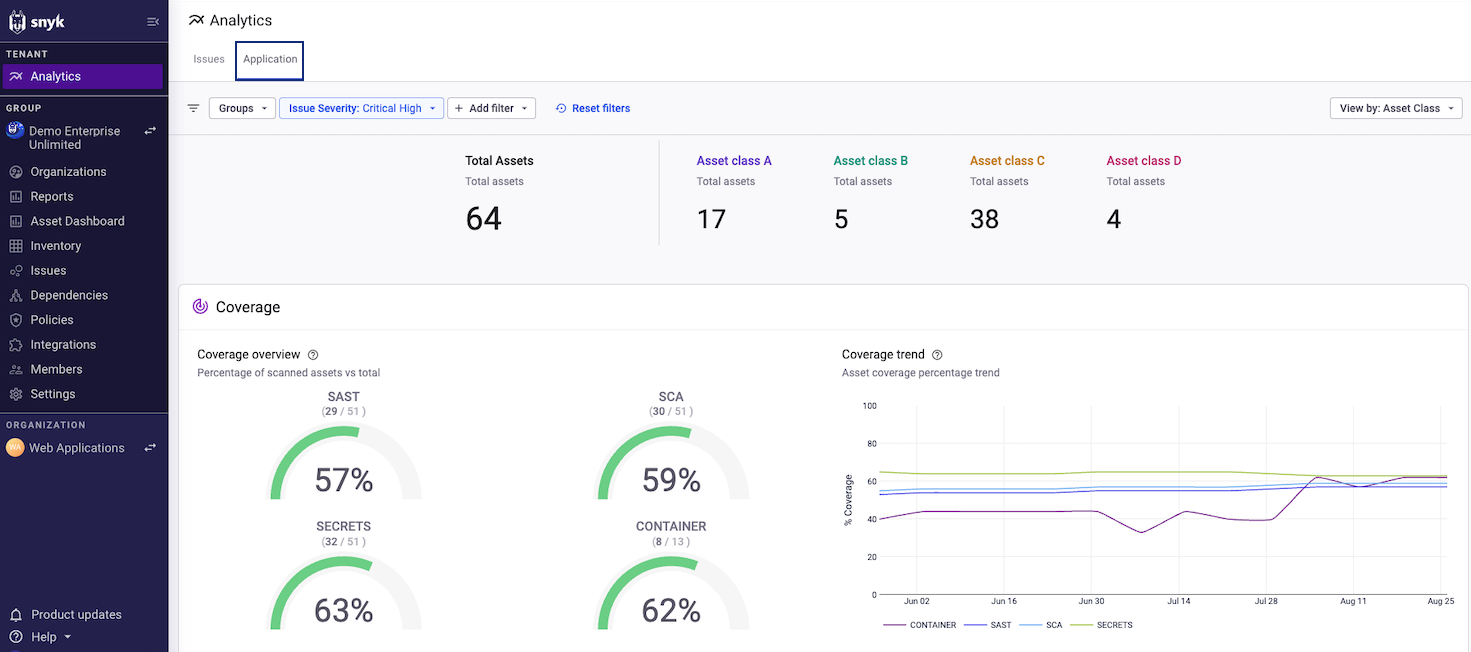
Task: Click the Coverage overview help icon
Action: tap(313, 355)
